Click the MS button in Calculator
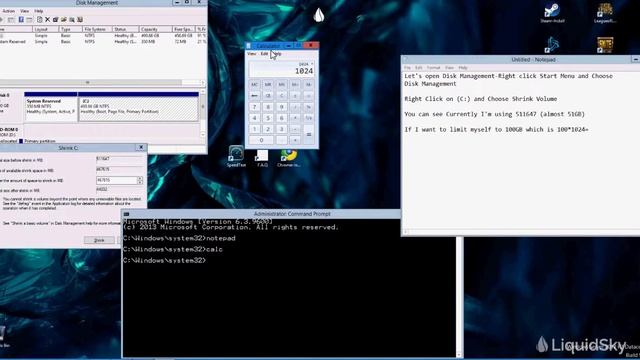The image size is (640, 360). (281, 84)
